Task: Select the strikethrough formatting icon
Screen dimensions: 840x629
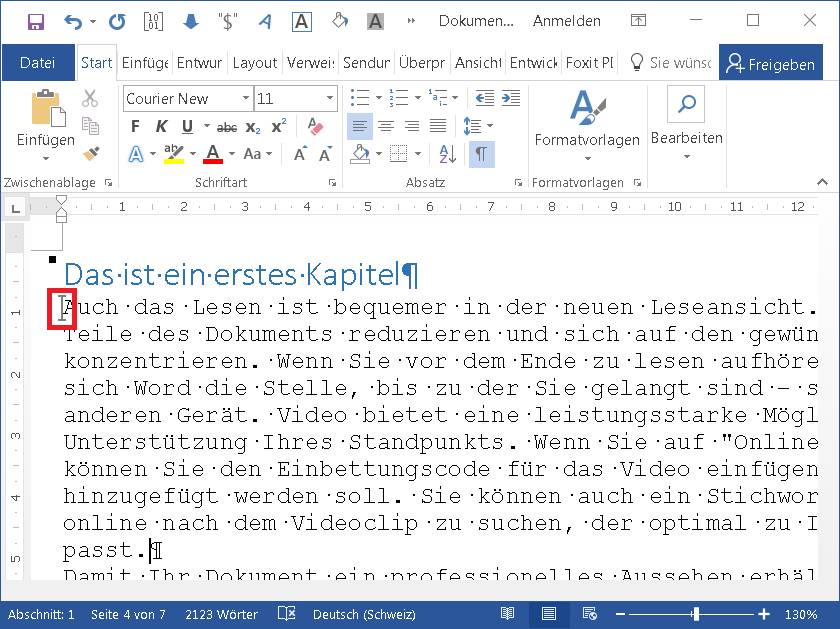Action: pyautogui.click(x=225, y=126)
